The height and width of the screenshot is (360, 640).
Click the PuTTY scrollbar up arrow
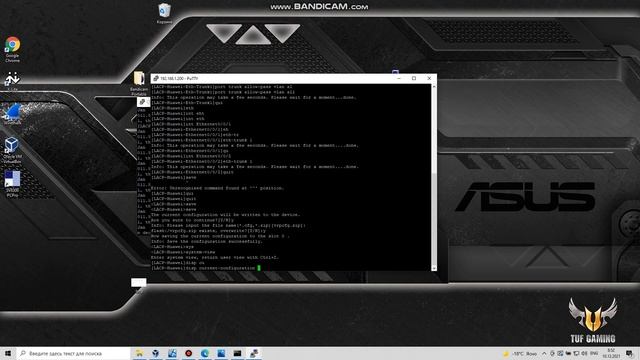433,87
